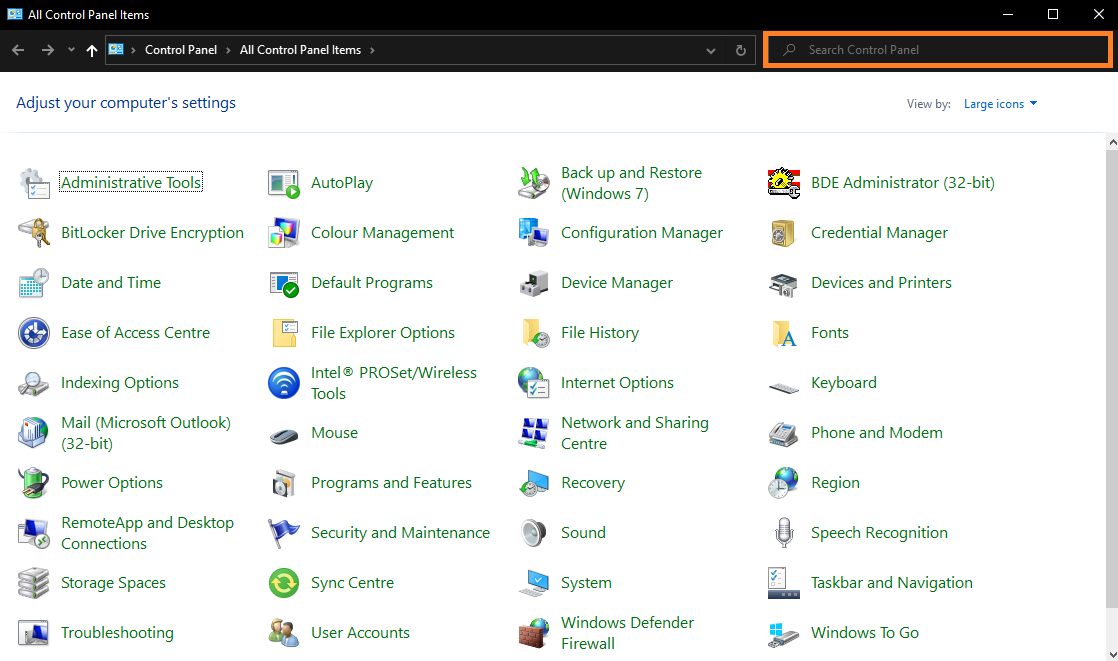Open the System link
This screenshot has width=1118, height=661.
586,583
